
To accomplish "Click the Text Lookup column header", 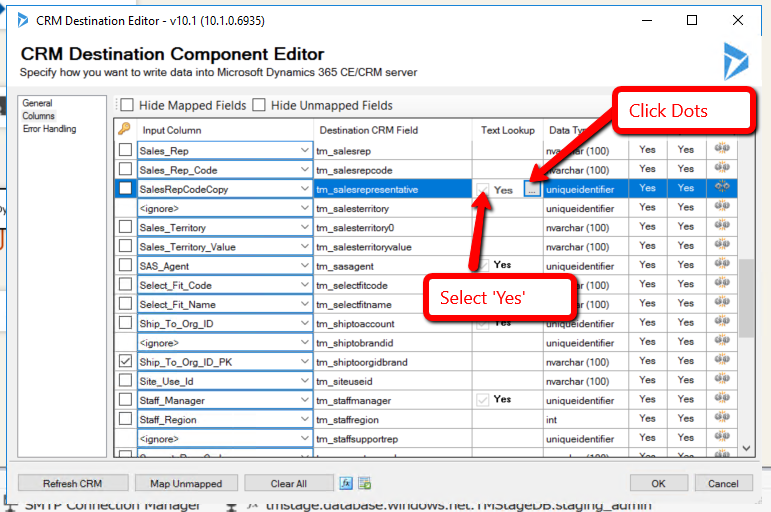I will coord(507,130).
